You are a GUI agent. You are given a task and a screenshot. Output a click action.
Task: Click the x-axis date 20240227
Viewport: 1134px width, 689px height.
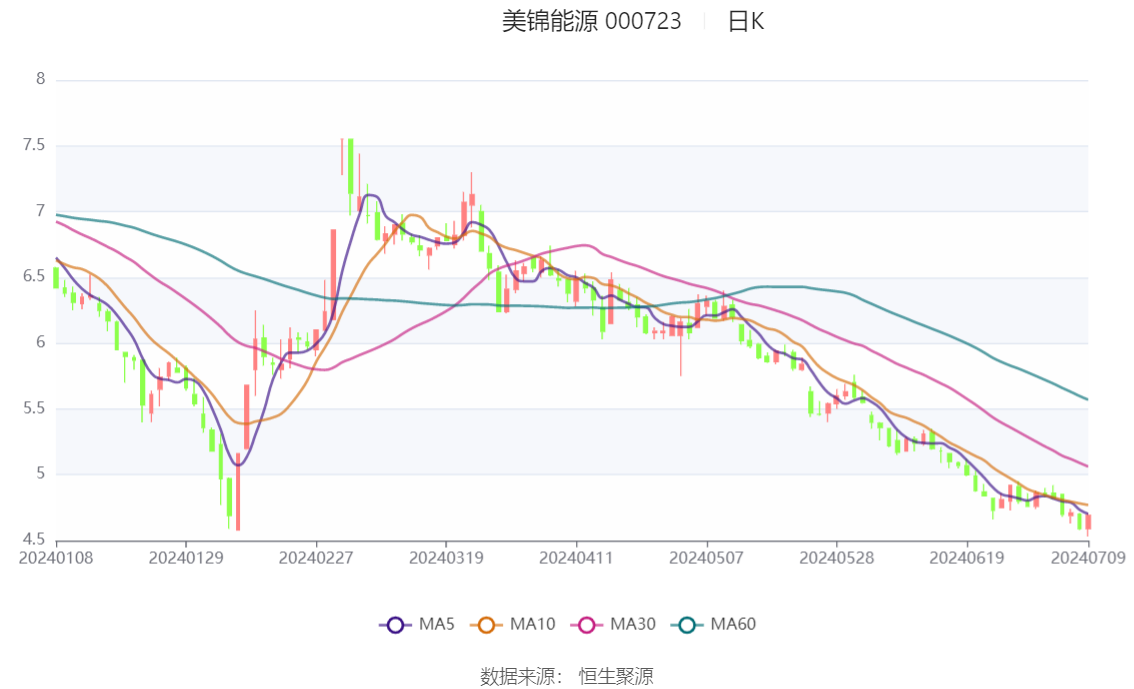pos(316,558)
